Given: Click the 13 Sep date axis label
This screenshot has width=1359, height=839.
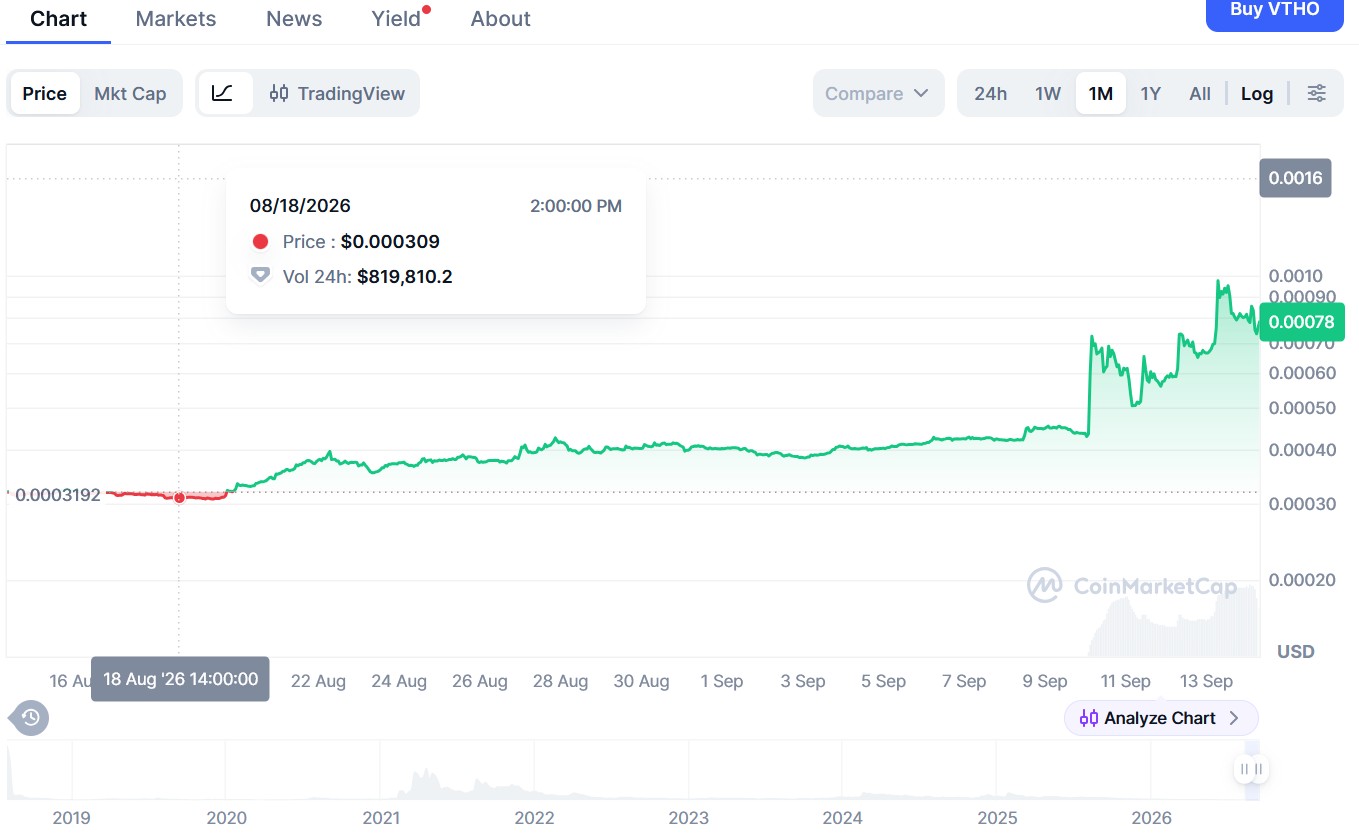Looking at the screenshot, I should pos(1206,681).
